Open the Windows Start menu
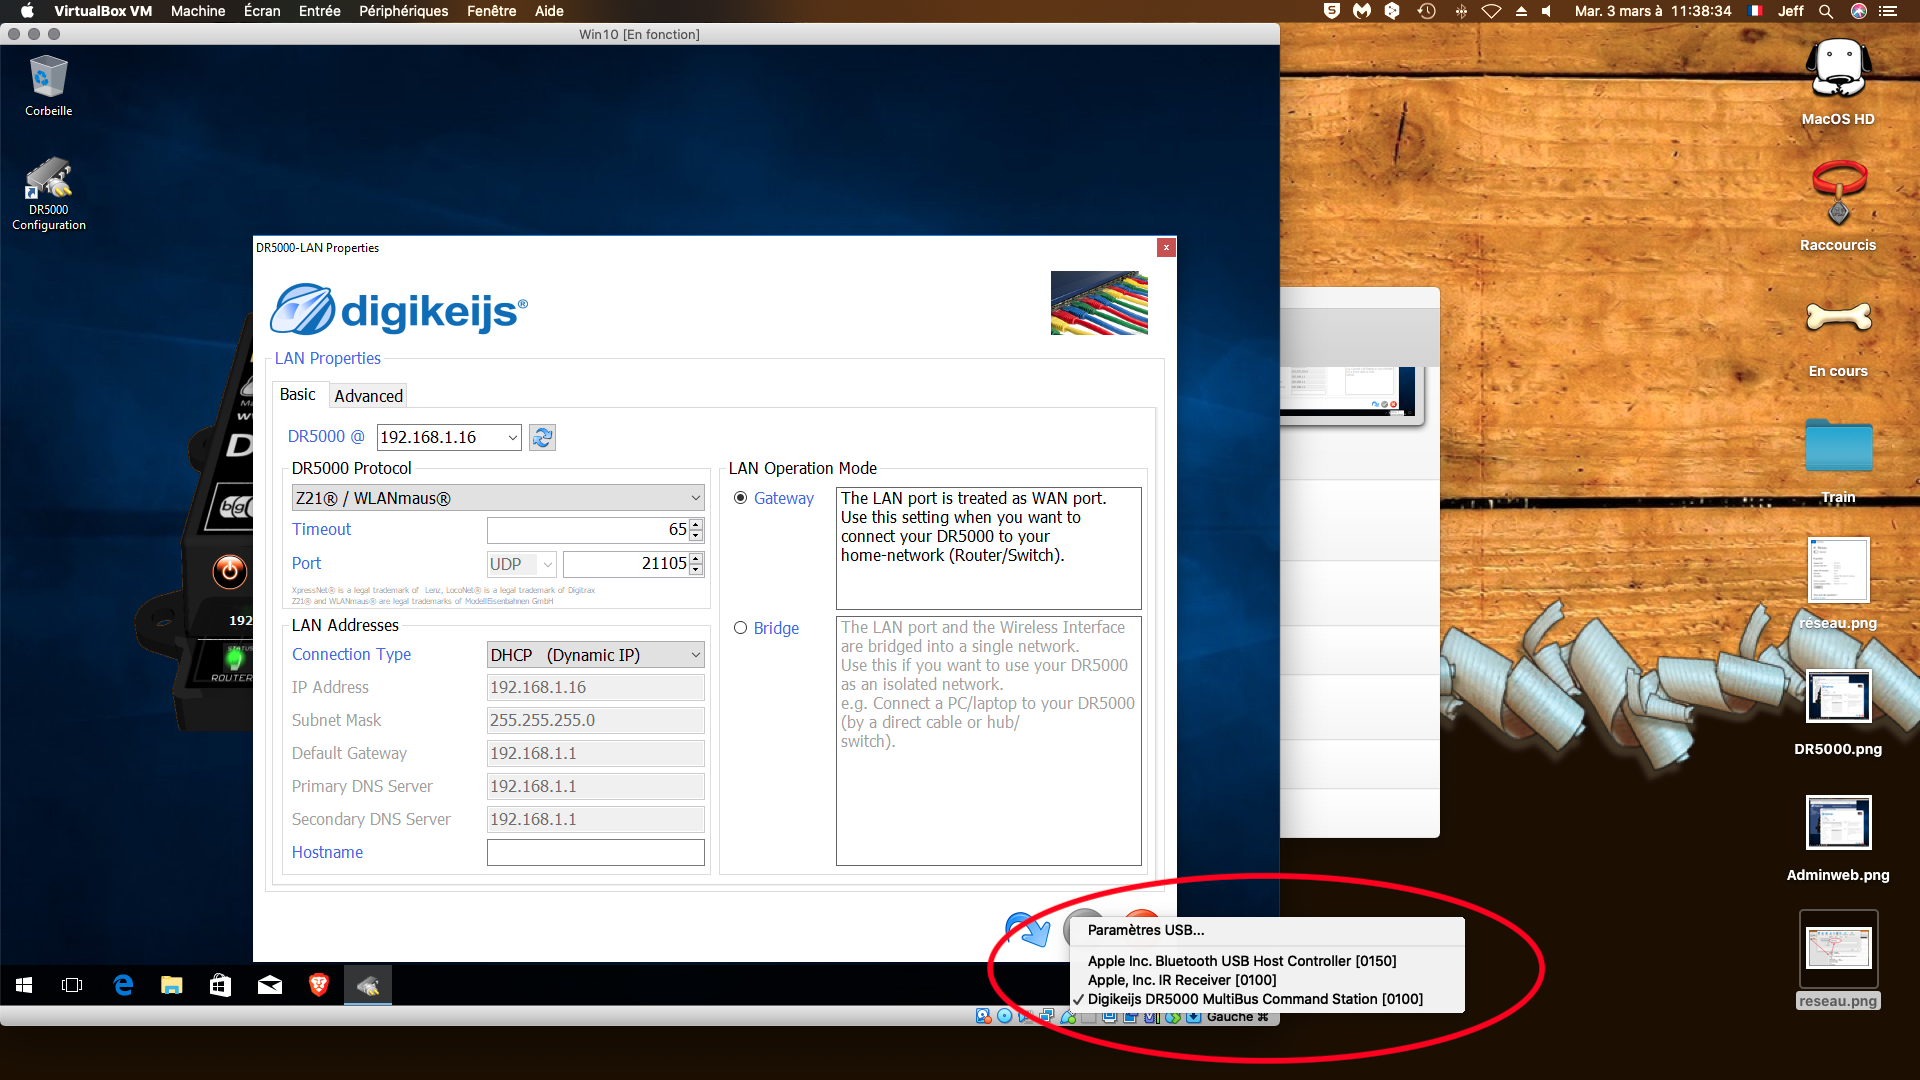1920x1080 pixels. 24,986
